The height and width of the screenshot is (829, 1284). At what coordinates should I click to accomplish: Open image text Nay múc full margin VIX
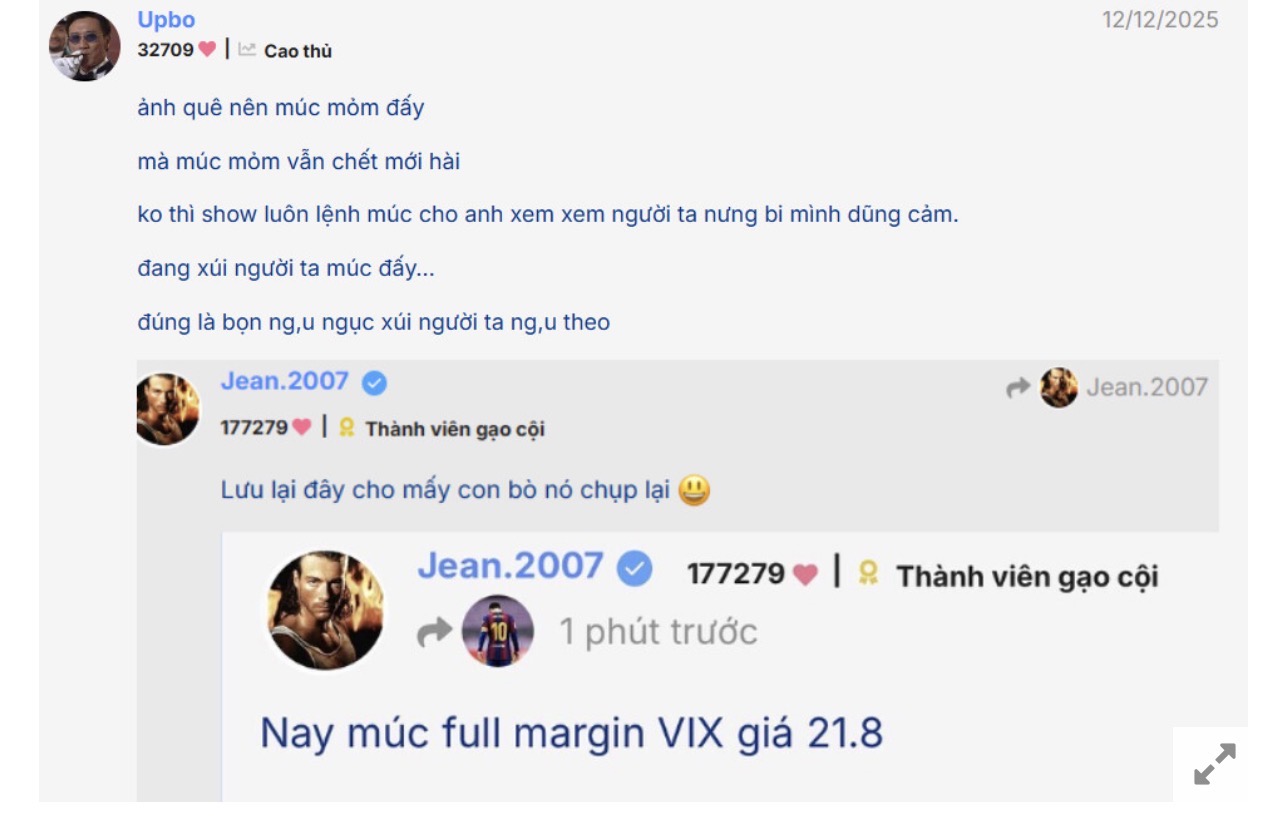coord(572,734)
